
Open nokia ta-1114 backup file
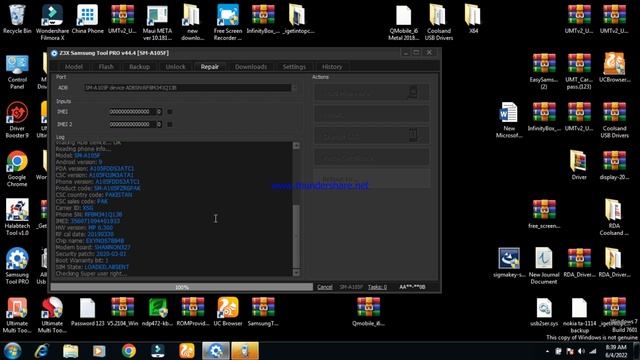coord(579,315)
